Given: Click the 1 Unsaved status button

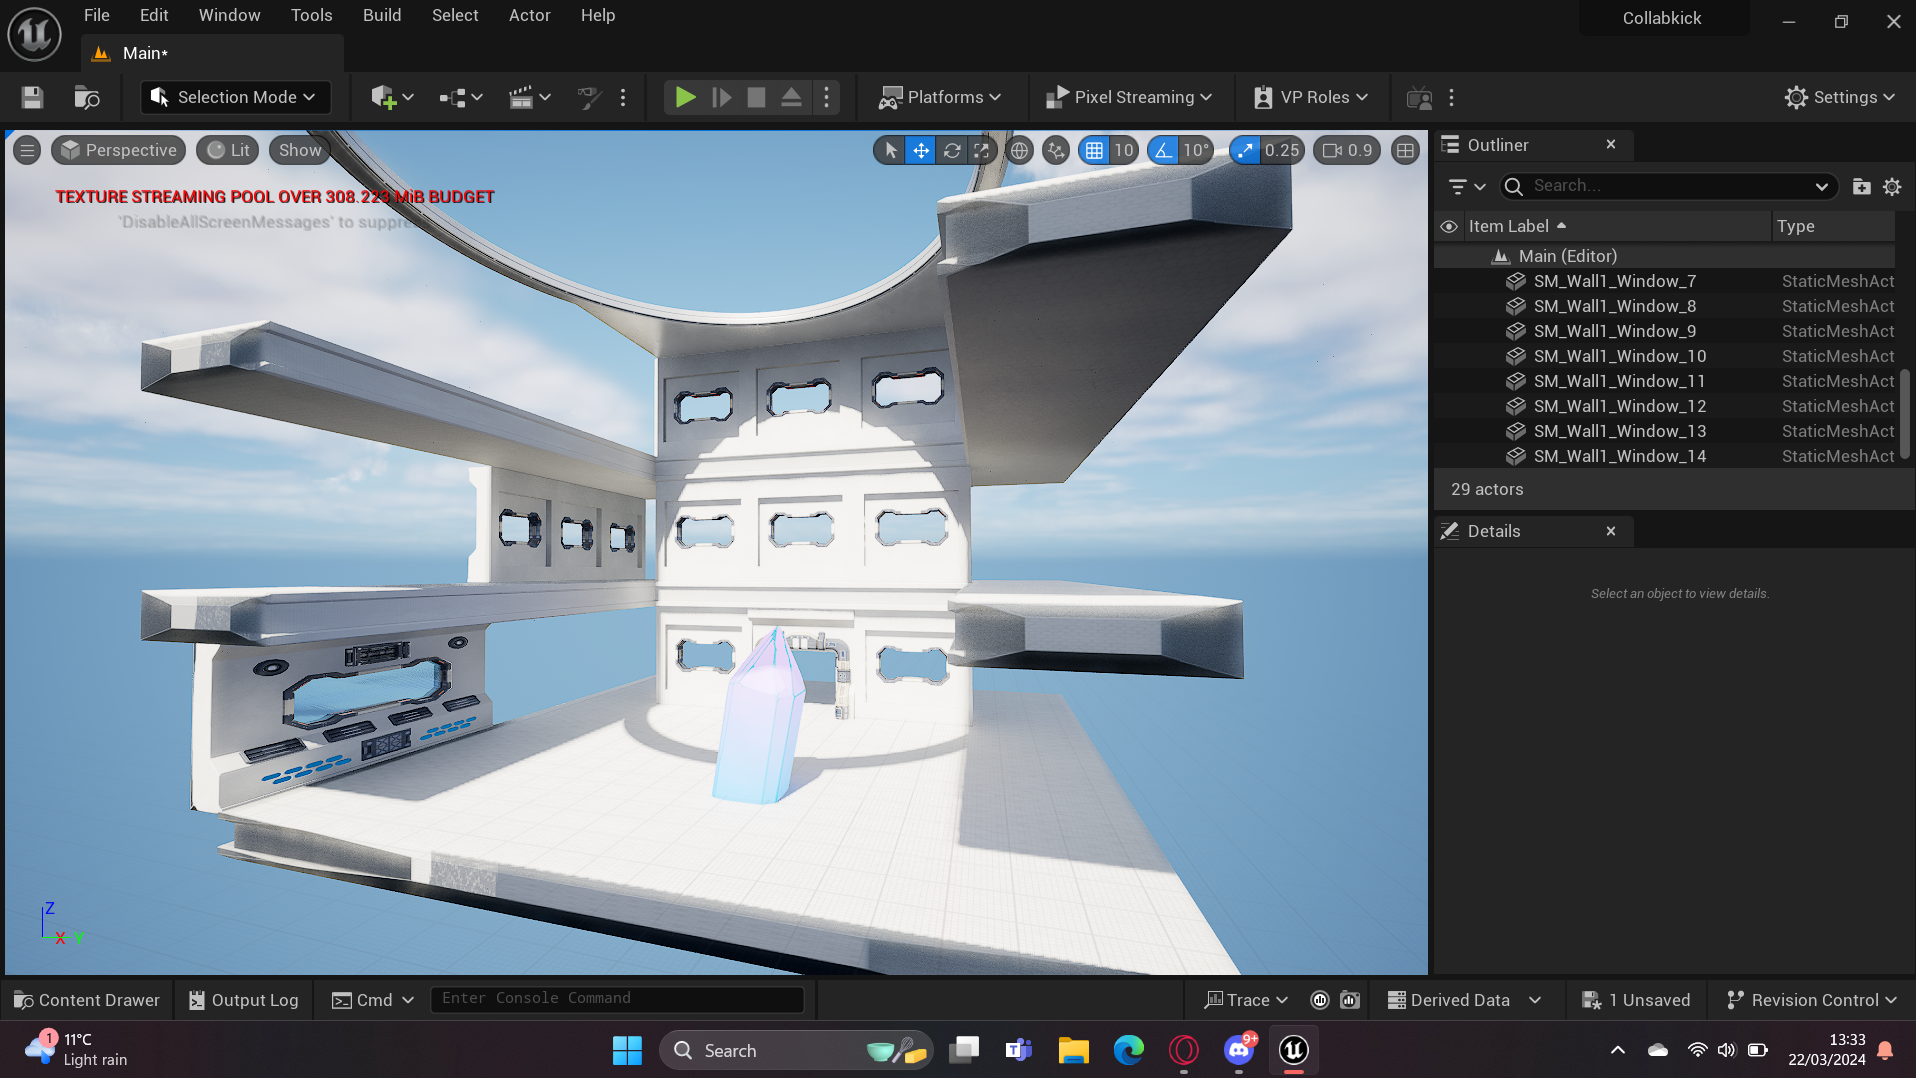Looking at the screenshot, I should 1636,1000.
